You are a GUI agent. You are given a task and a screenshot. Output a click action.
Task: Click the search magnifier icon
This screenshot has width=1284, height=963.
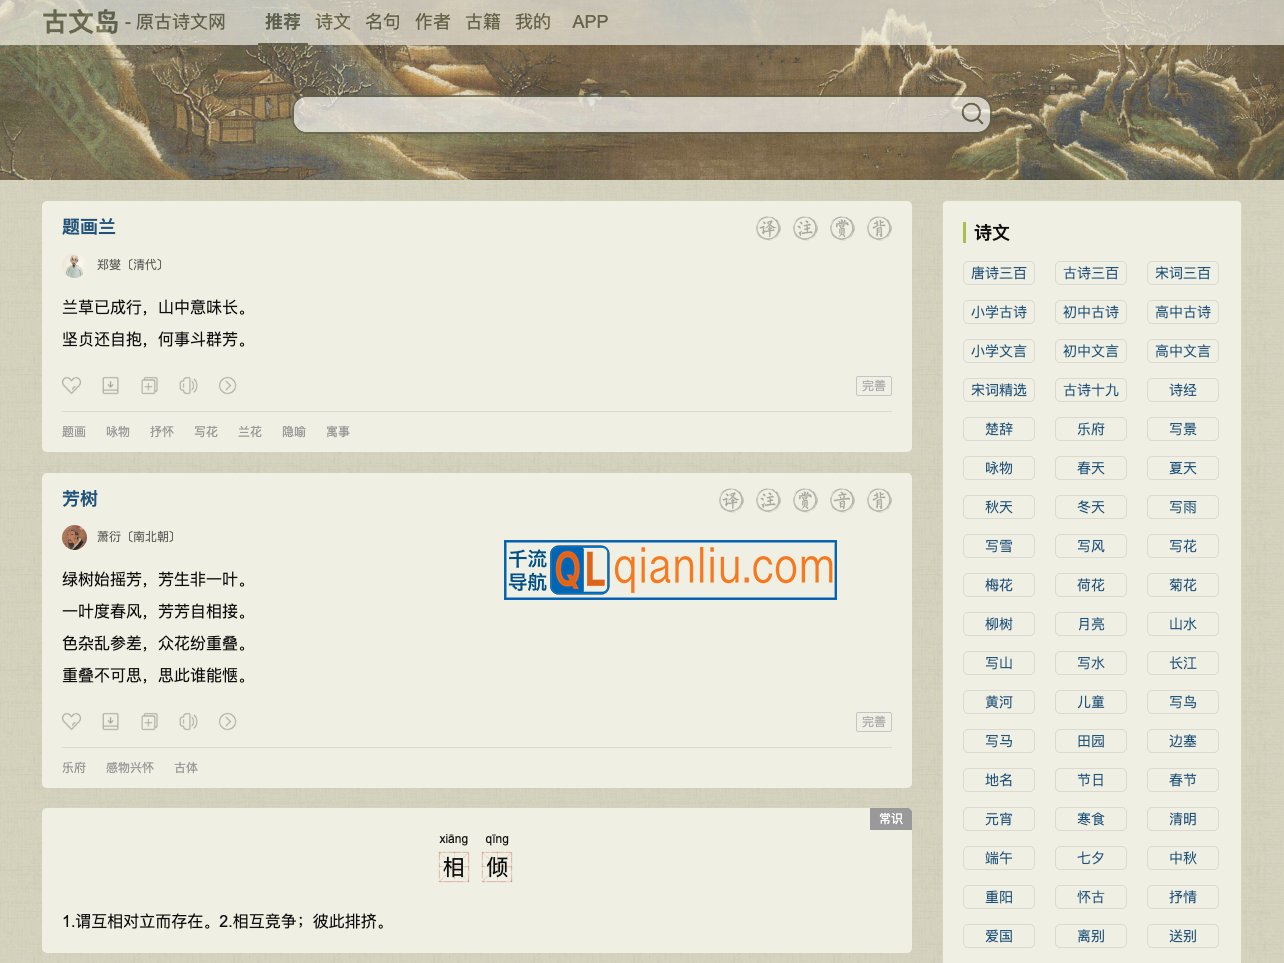click(971, 114)
